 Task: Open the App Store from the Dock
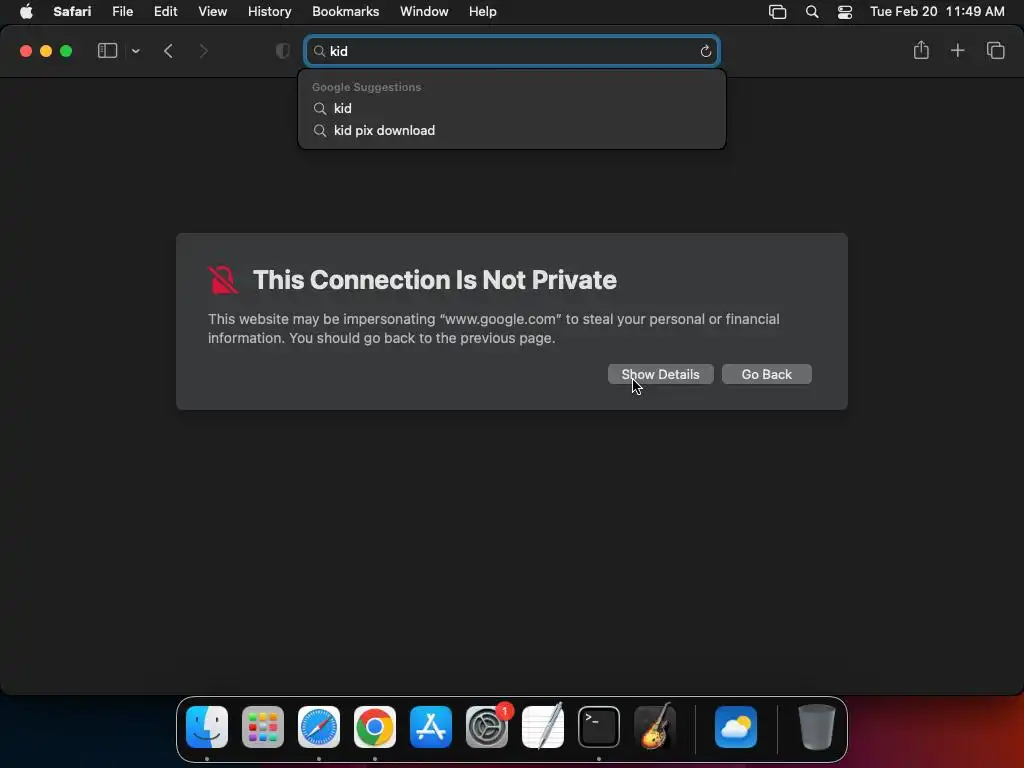pyautogui.click(x=431, y=727)
